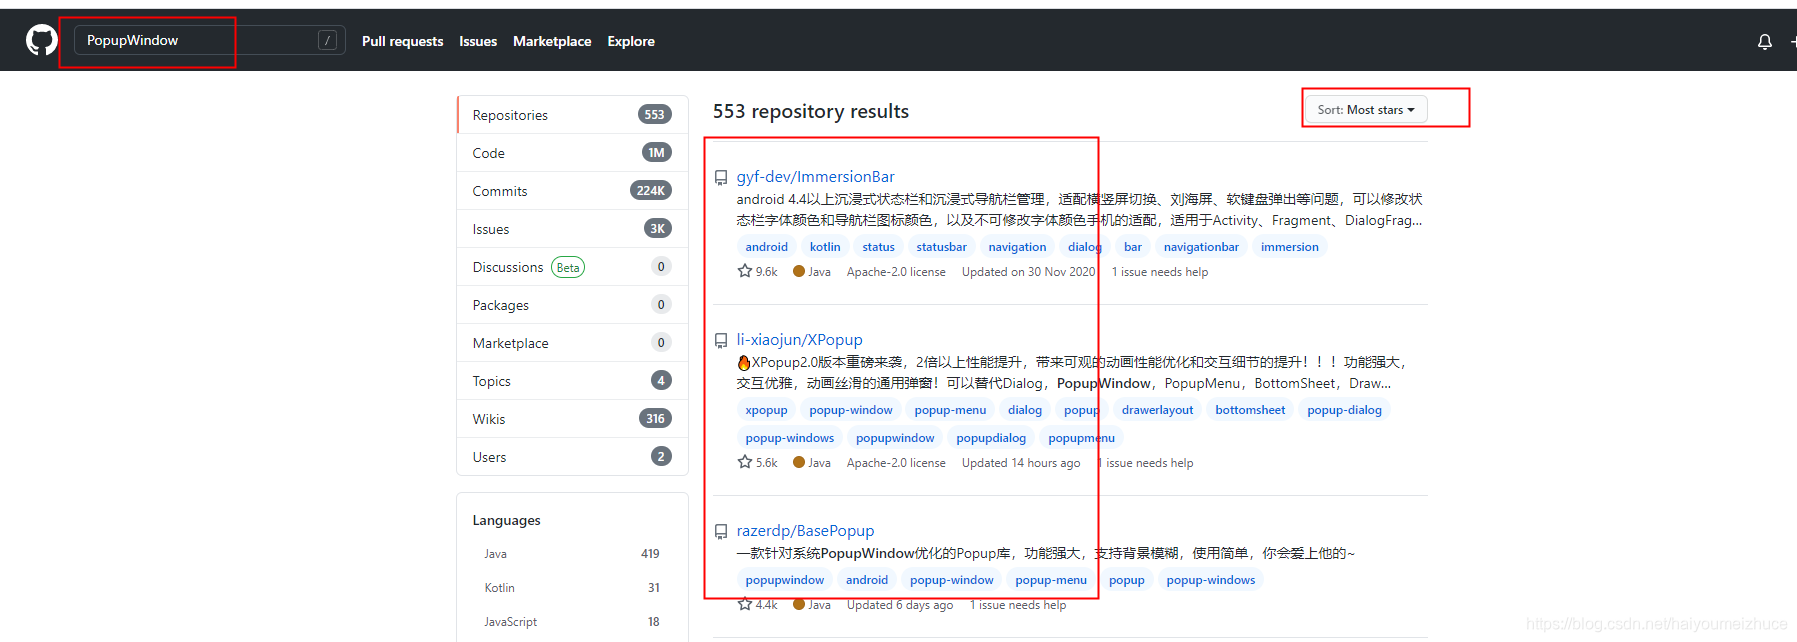Select Wikis results filter
The height and width of the screenshot is (642, 1797).
pyautogui.click(x=573, y=419)
